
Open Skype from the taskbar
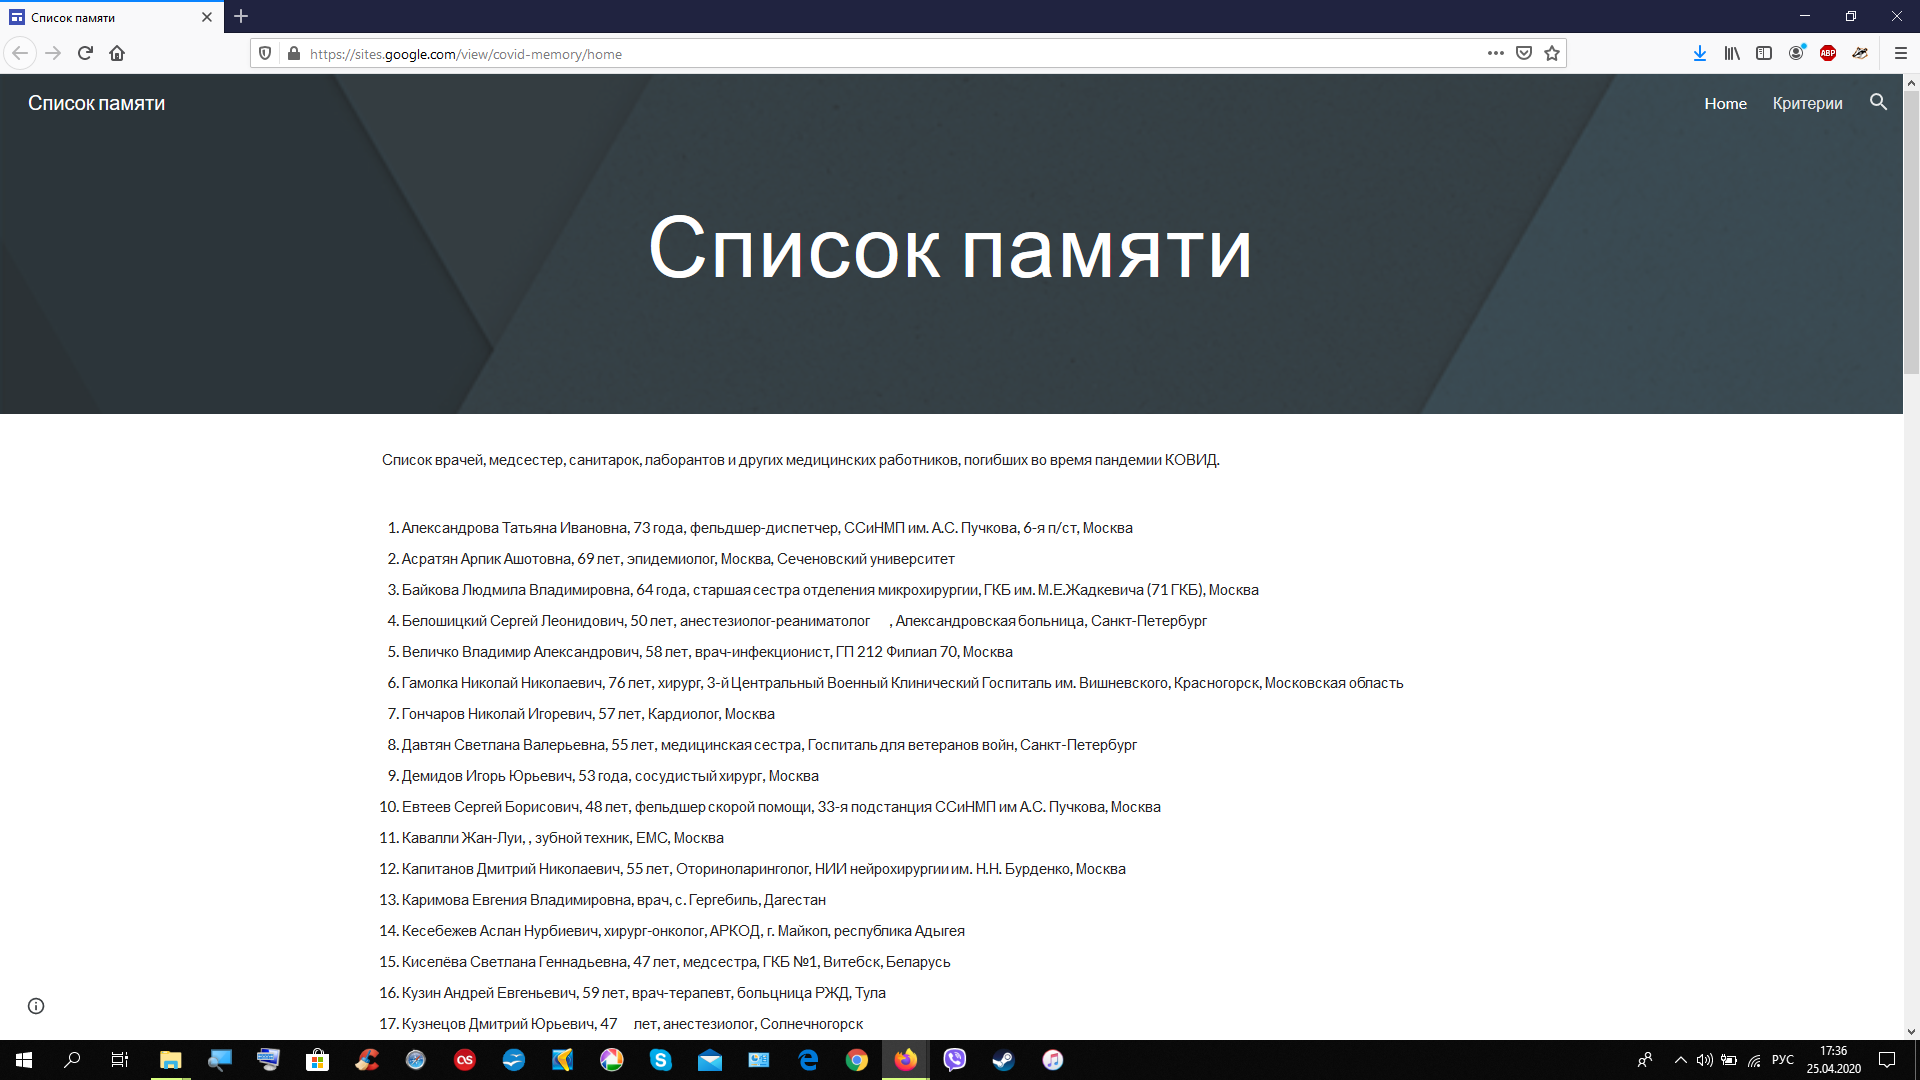pyautogui.click(x=660, y=1060)
